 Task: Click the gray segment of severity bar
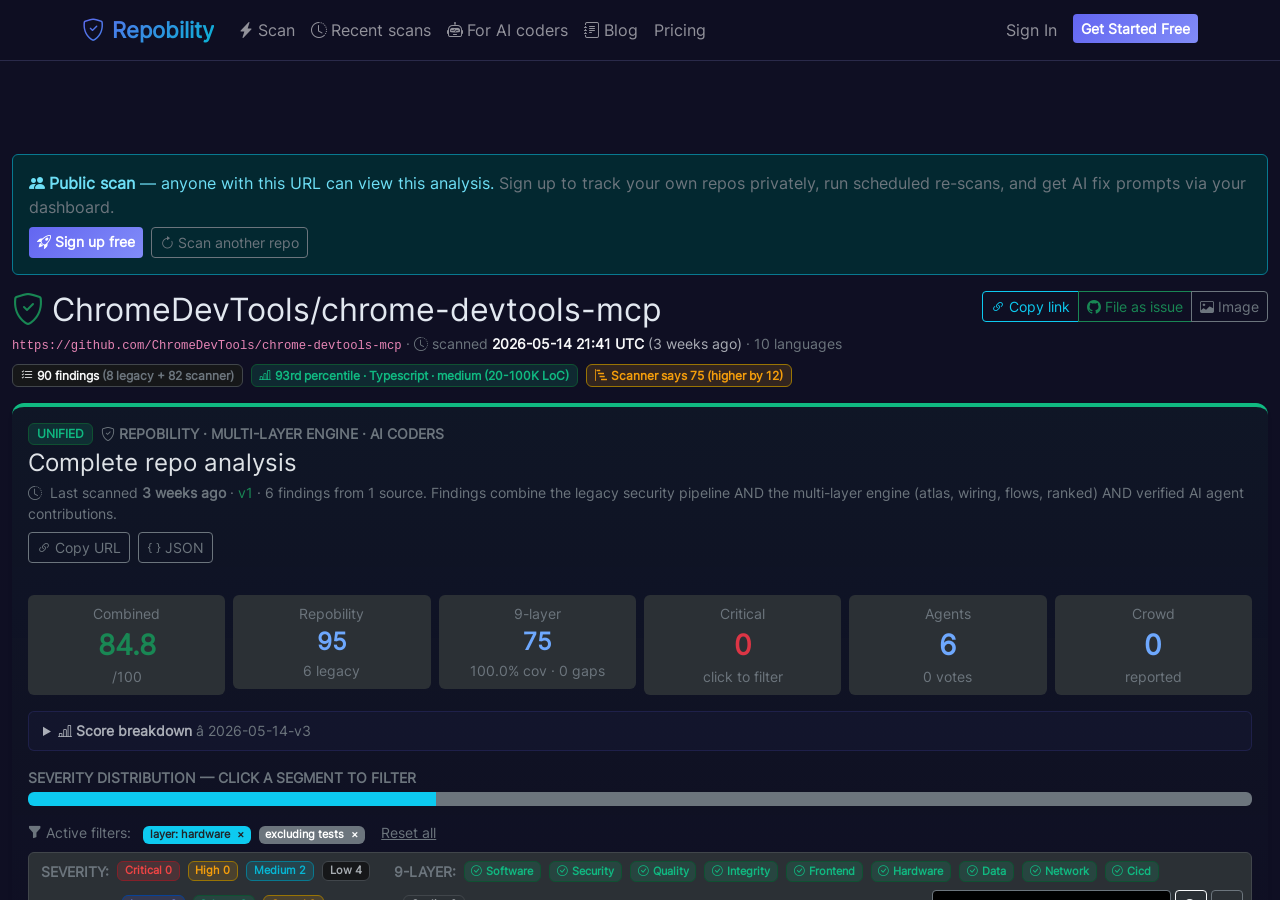point(844,799)
